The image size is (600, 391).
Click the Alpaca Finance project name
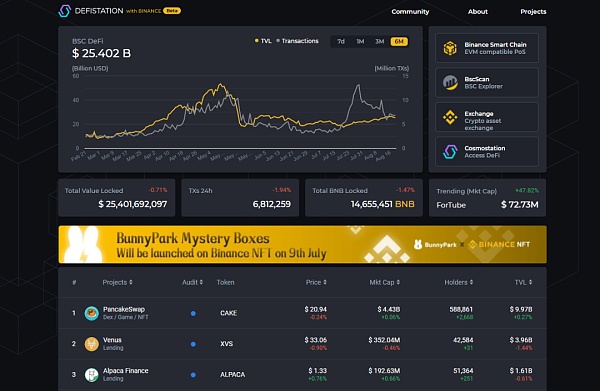(126, 370)
